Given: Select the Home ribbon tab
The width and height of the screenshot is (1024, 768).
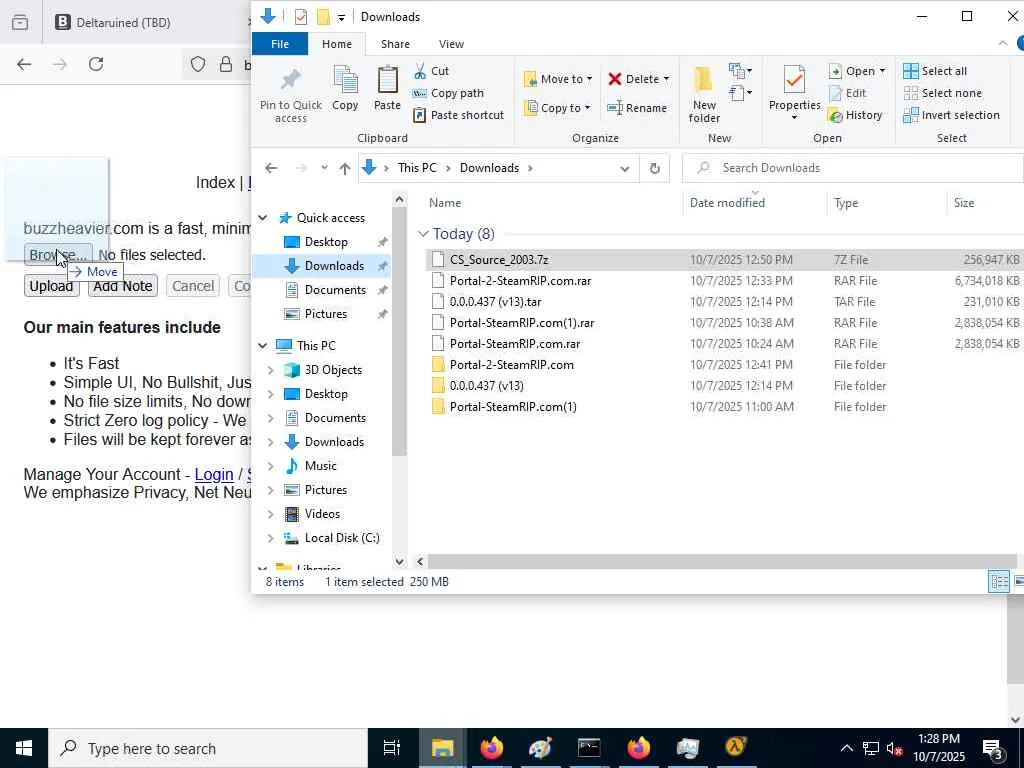Looking at the screenshot, I should point(337,44).
